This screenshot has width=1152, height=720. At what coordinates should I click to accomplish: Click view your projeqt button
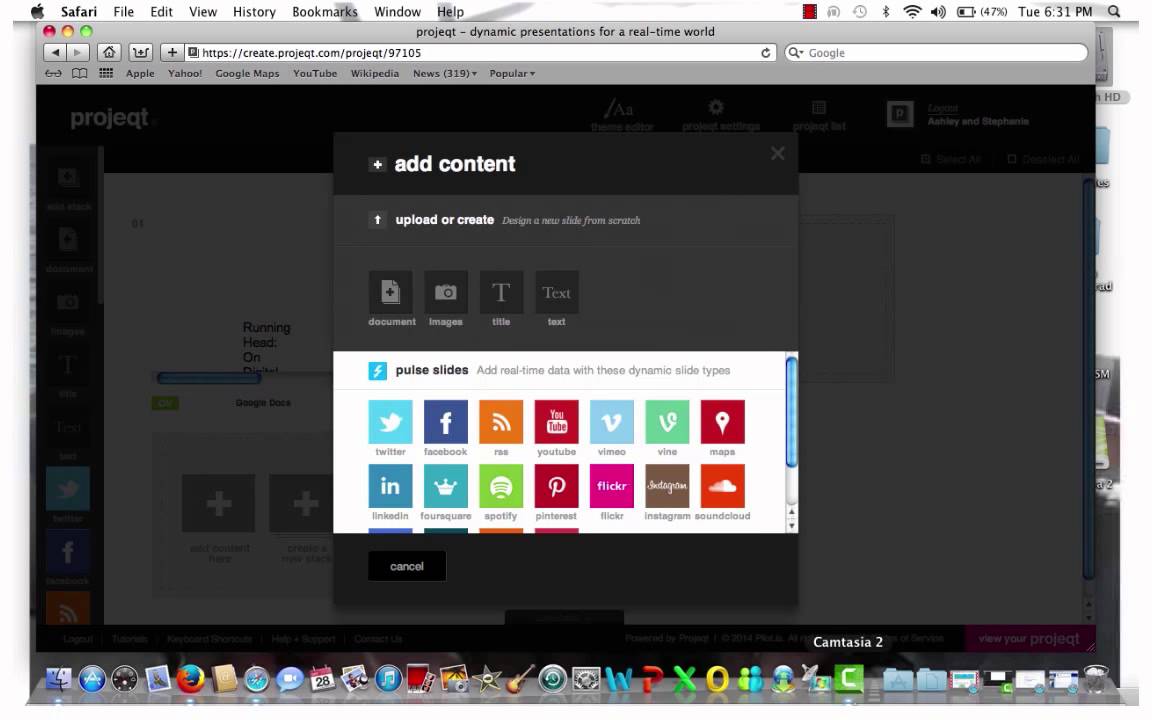(1029, 638)
